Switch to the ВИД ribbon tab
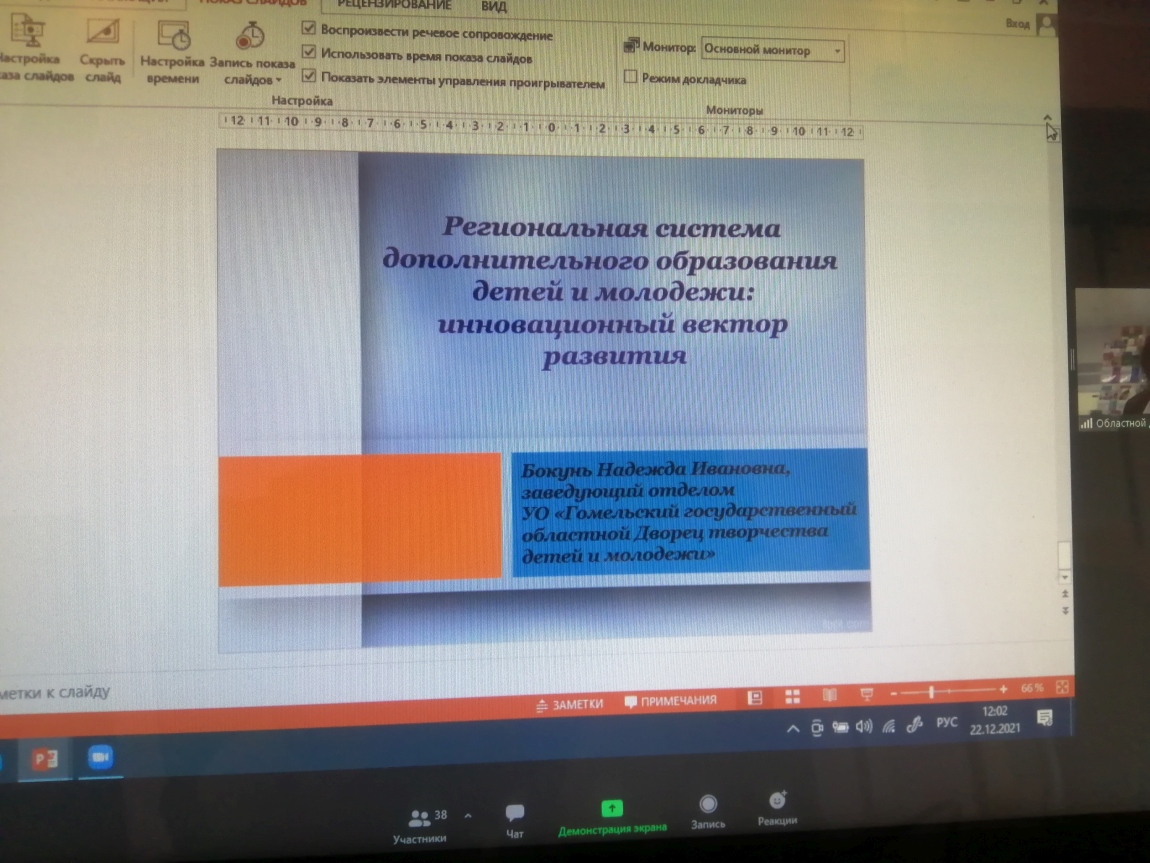This screenshot has height=863, width=1150. click(493, 6)
